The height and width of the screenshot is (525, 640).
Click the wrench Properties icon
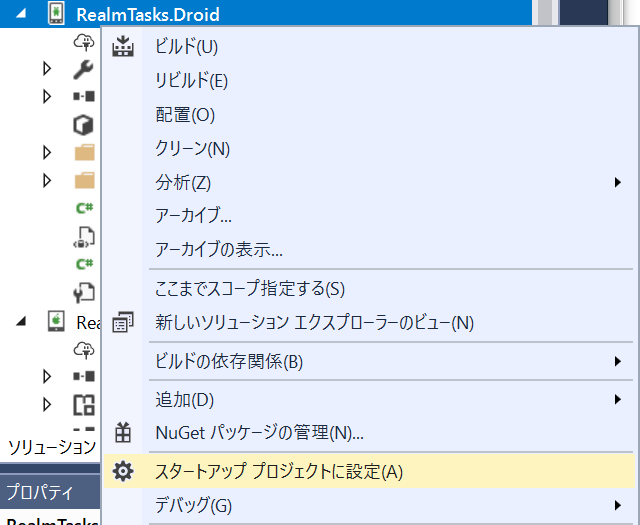[x=84, y=69]
